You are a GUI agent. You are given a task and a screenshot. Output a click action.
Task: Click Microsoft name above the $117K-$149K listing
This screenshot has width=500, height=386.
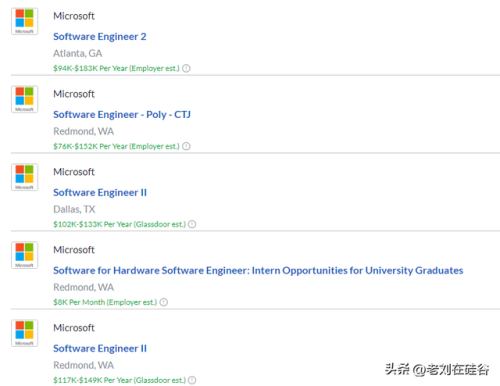coord(74,328)
